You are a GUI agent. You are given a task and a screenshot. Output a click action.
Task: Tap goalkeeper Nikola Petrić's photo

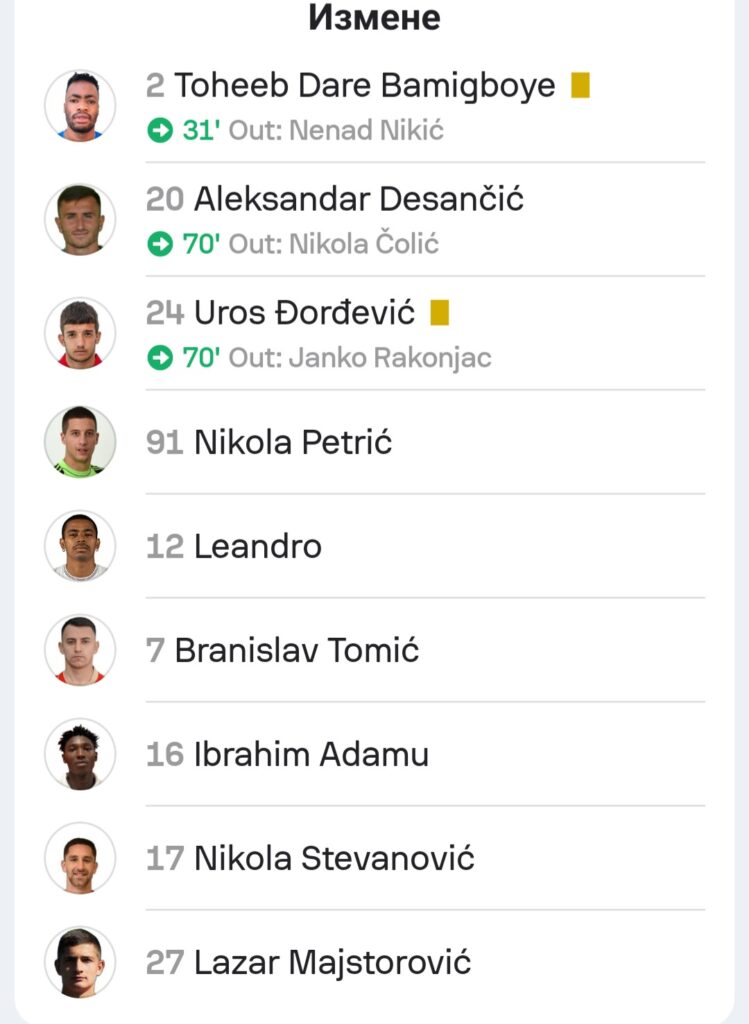(80, 442)
